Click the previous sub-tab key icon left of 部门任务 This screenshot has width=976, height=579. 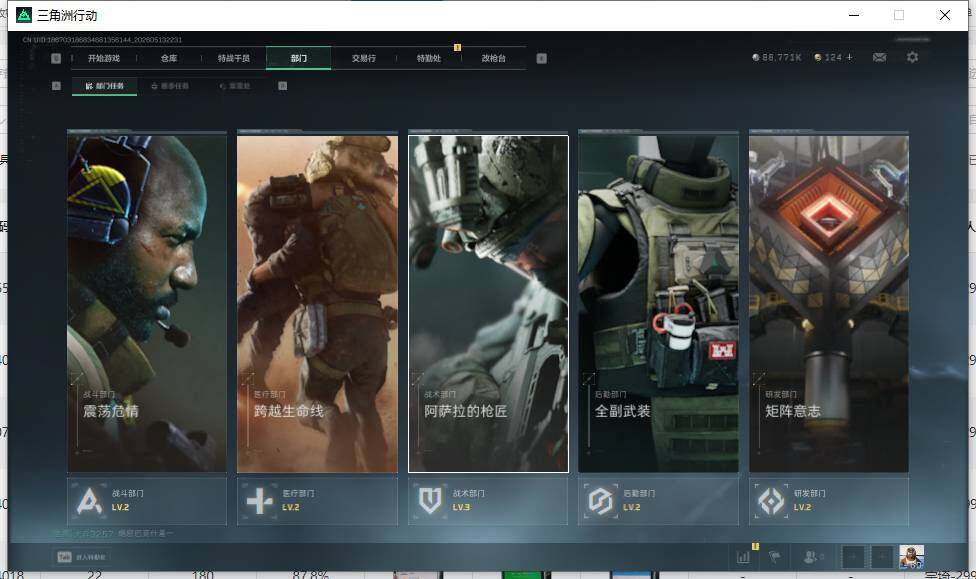coord(56,86)
